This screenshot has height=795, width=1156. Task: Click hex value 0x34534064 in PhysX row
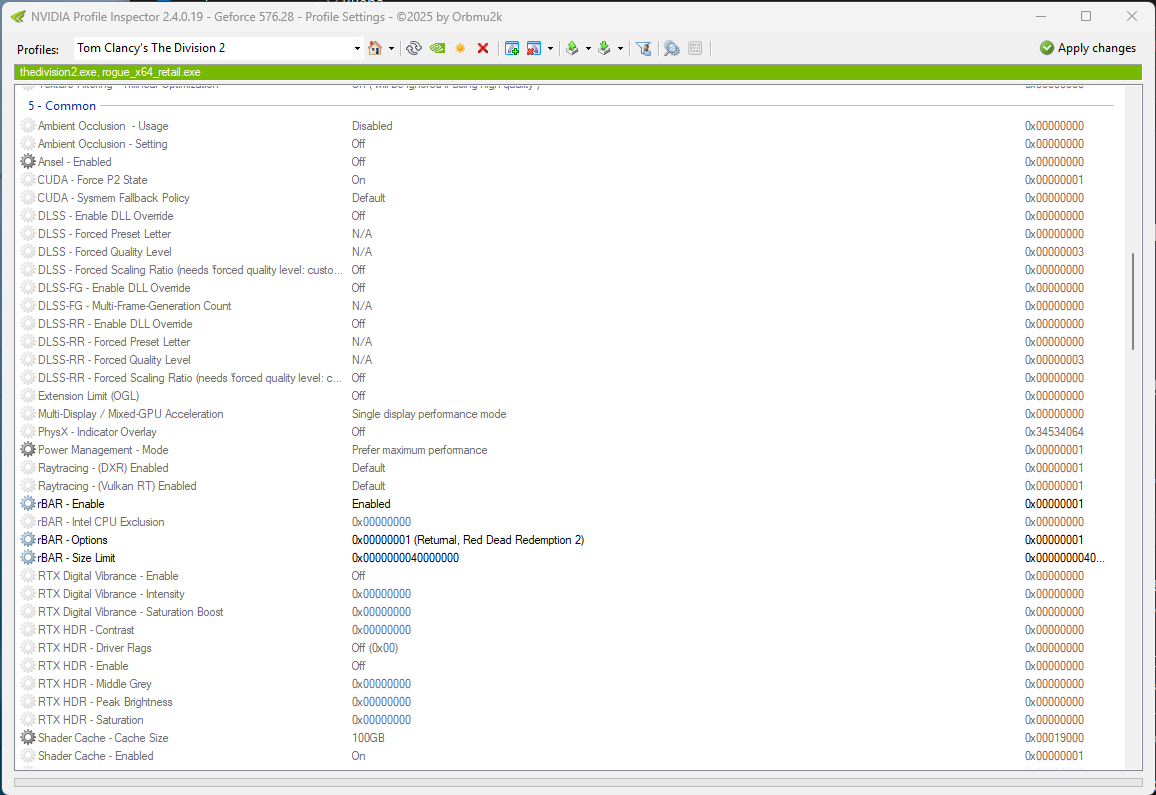1054,432
